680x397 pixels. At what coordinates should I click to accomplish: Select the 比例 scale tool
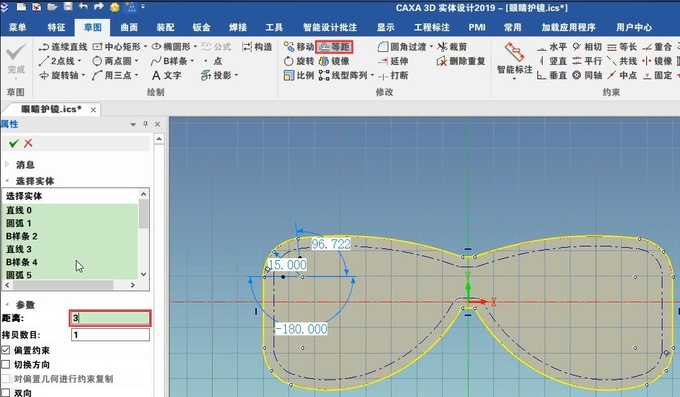[x=298, y=75]
